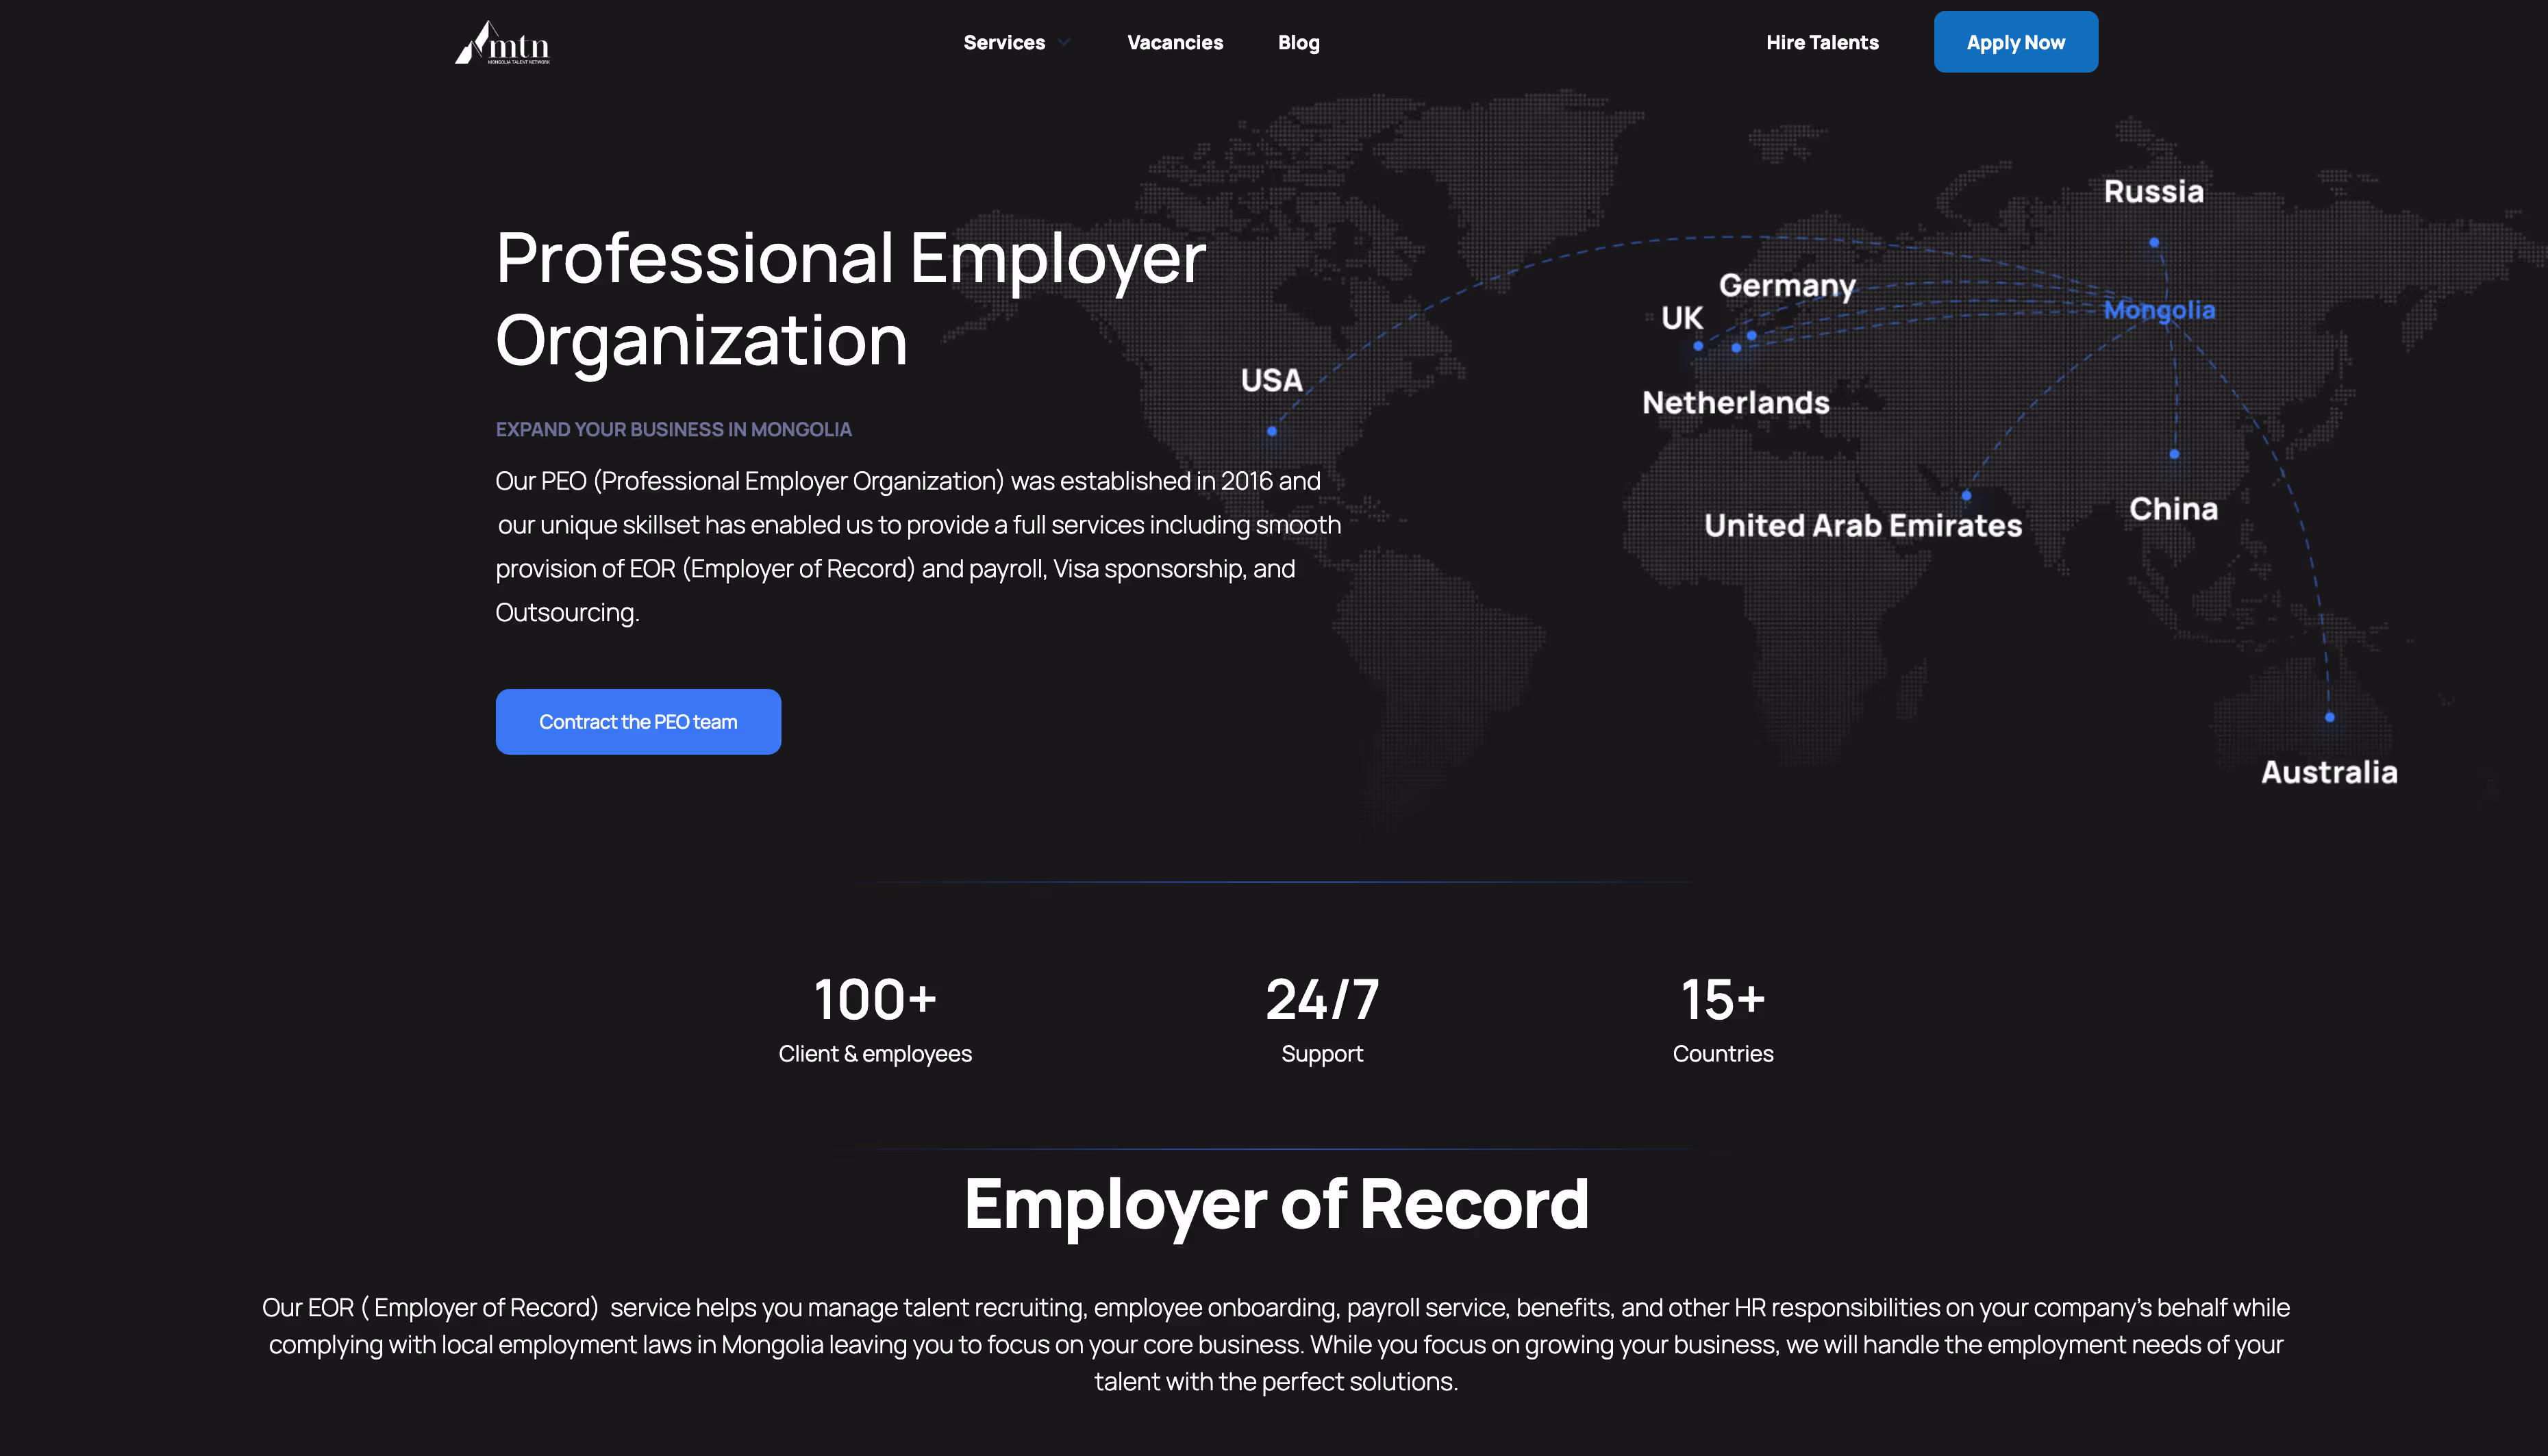
Task: Click the USA map marker dot
Action: (1271, 431)
